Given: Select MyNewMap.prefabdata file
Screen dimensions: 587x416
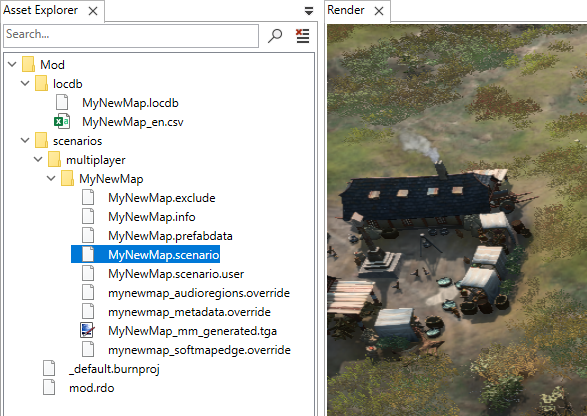Looking at the screenshot, I should click(170, 236).
